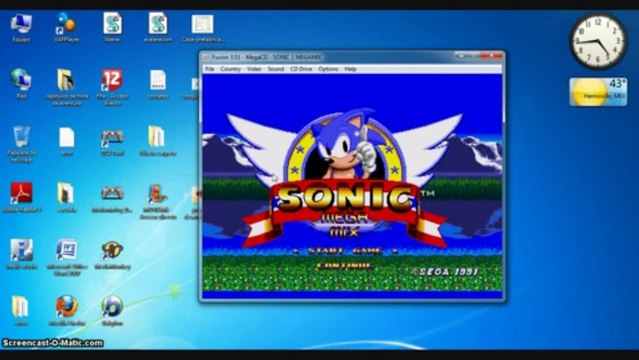Select the studio shortcut below Adobe Reader
Screen dimensions: 639x360
coord(21,254)
